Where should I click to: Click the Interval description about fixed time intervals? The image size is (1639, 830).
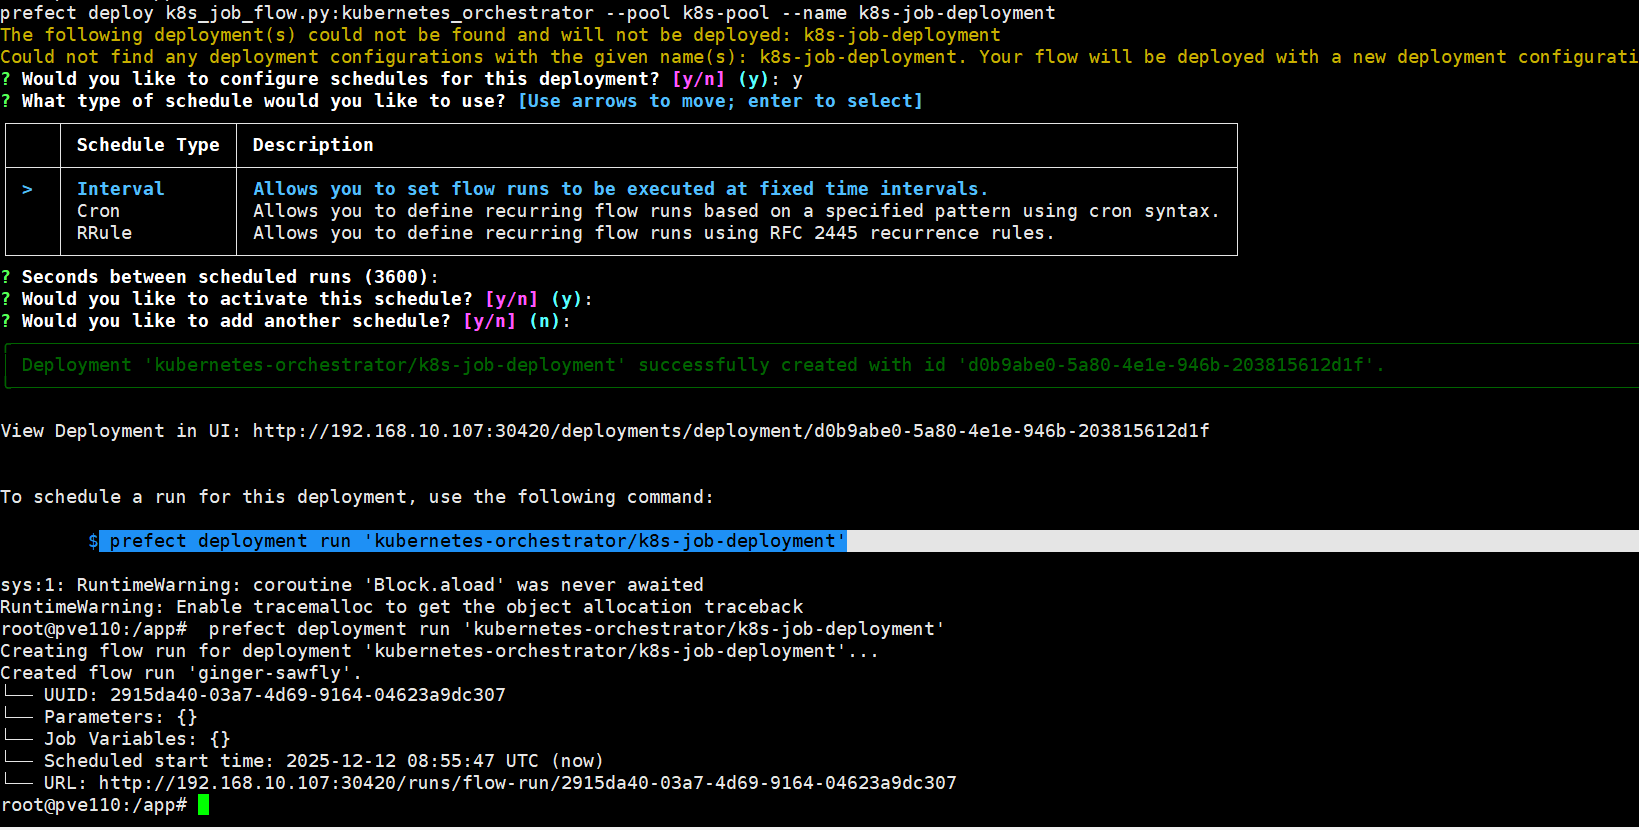click(x=620, y=189)
